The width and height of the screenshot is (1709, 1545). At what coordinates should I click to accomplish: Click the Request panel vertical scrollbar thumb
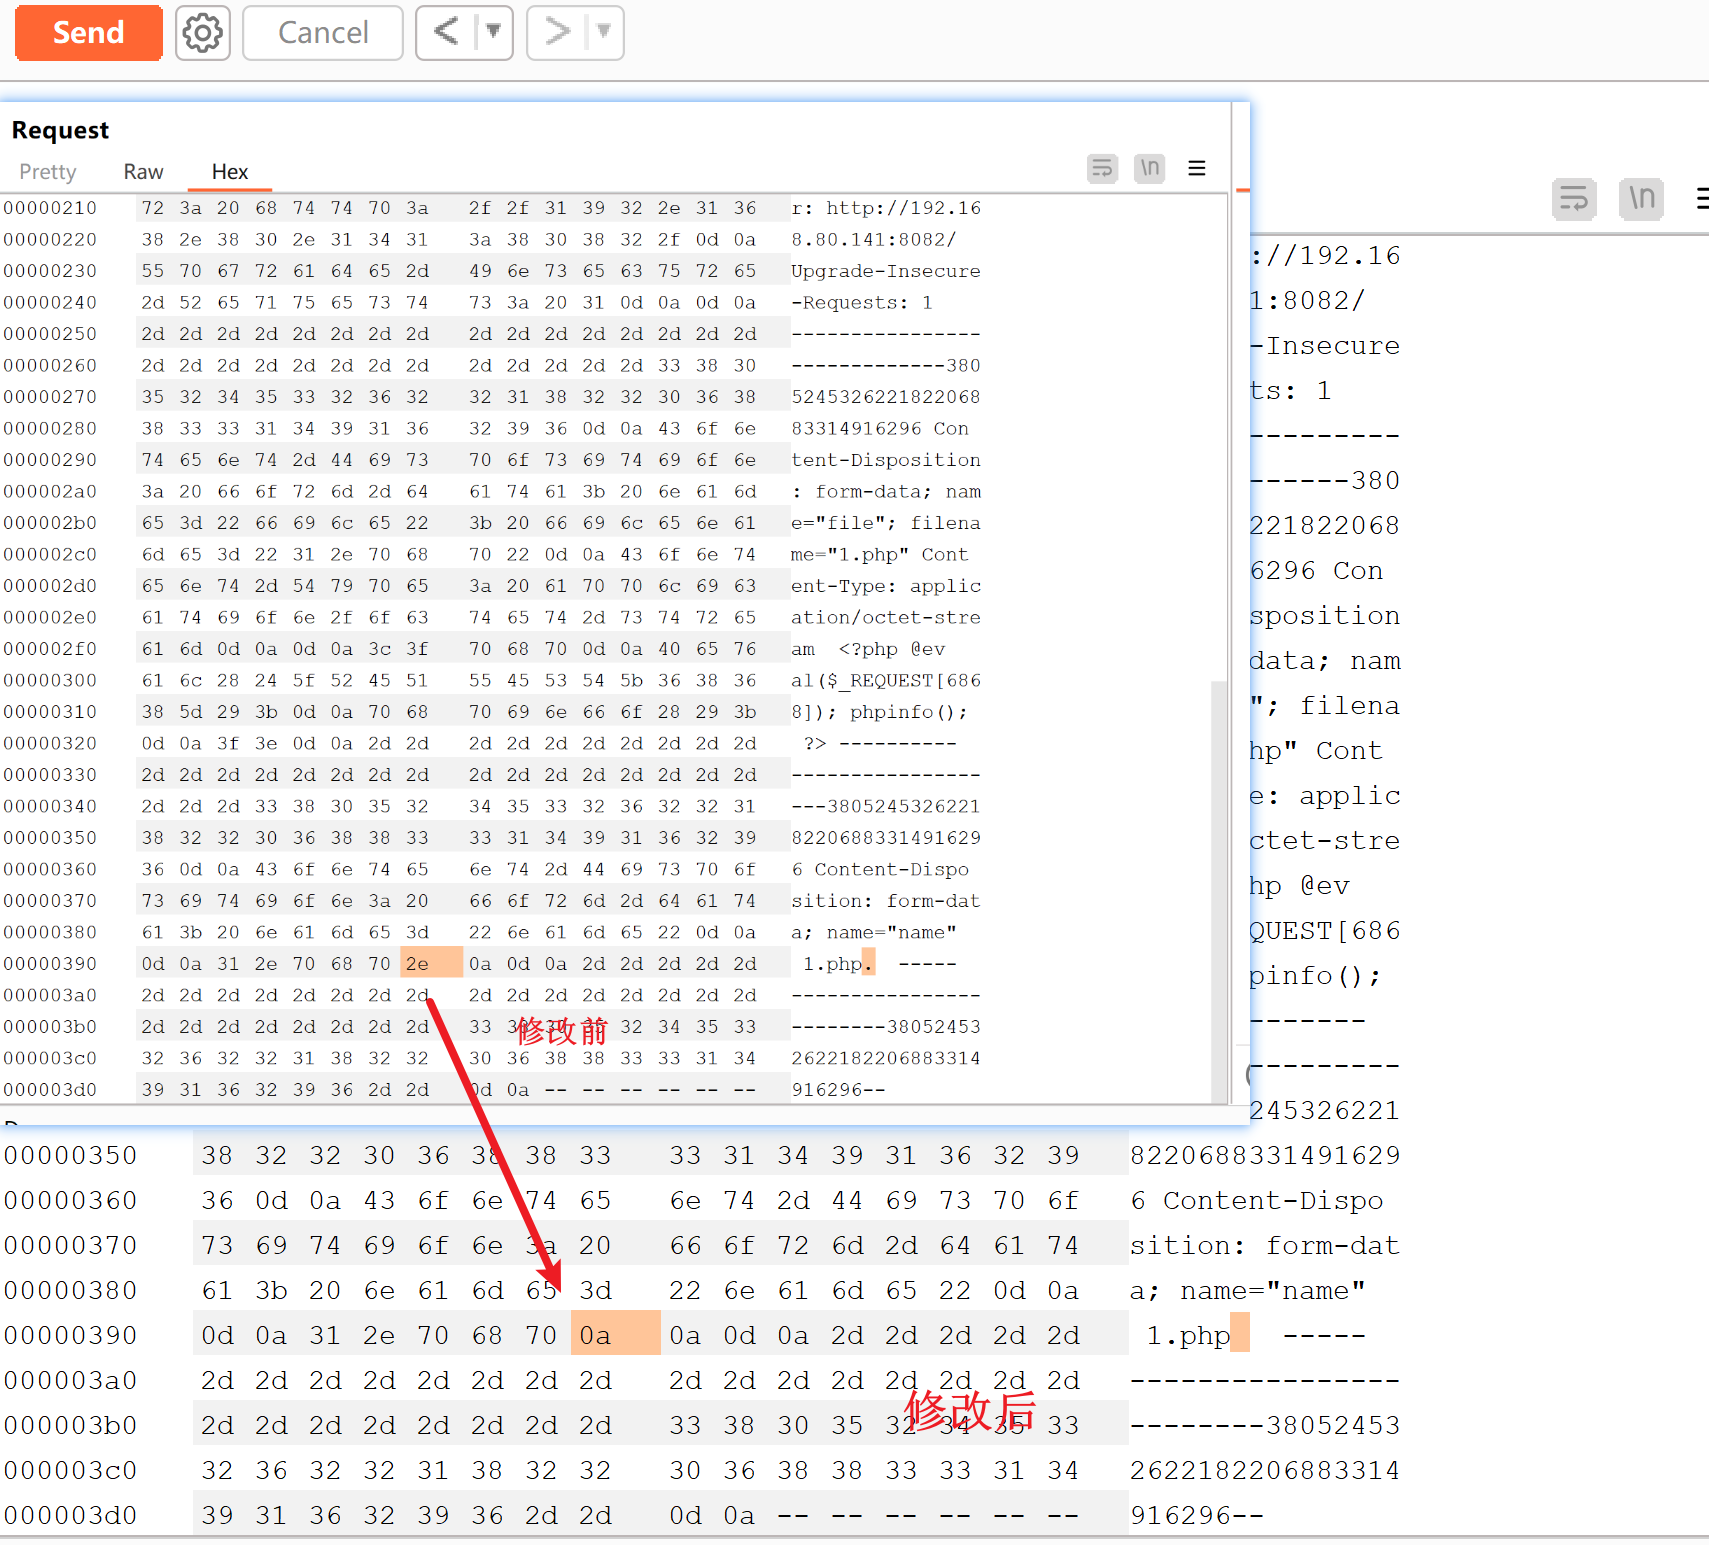1219,890
